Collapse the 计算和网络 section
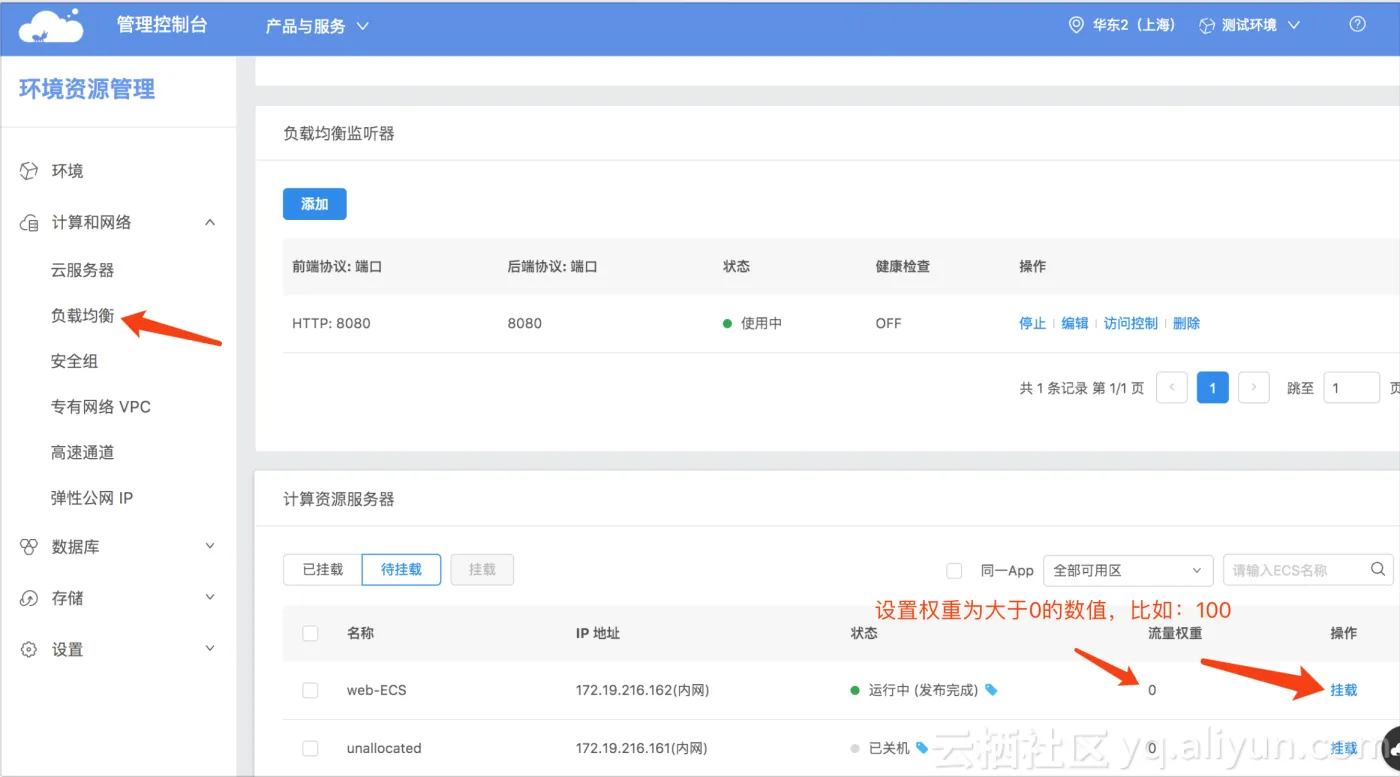This screenshot has width=1400, height=777. pyautogui.click(x=210, y=222)
